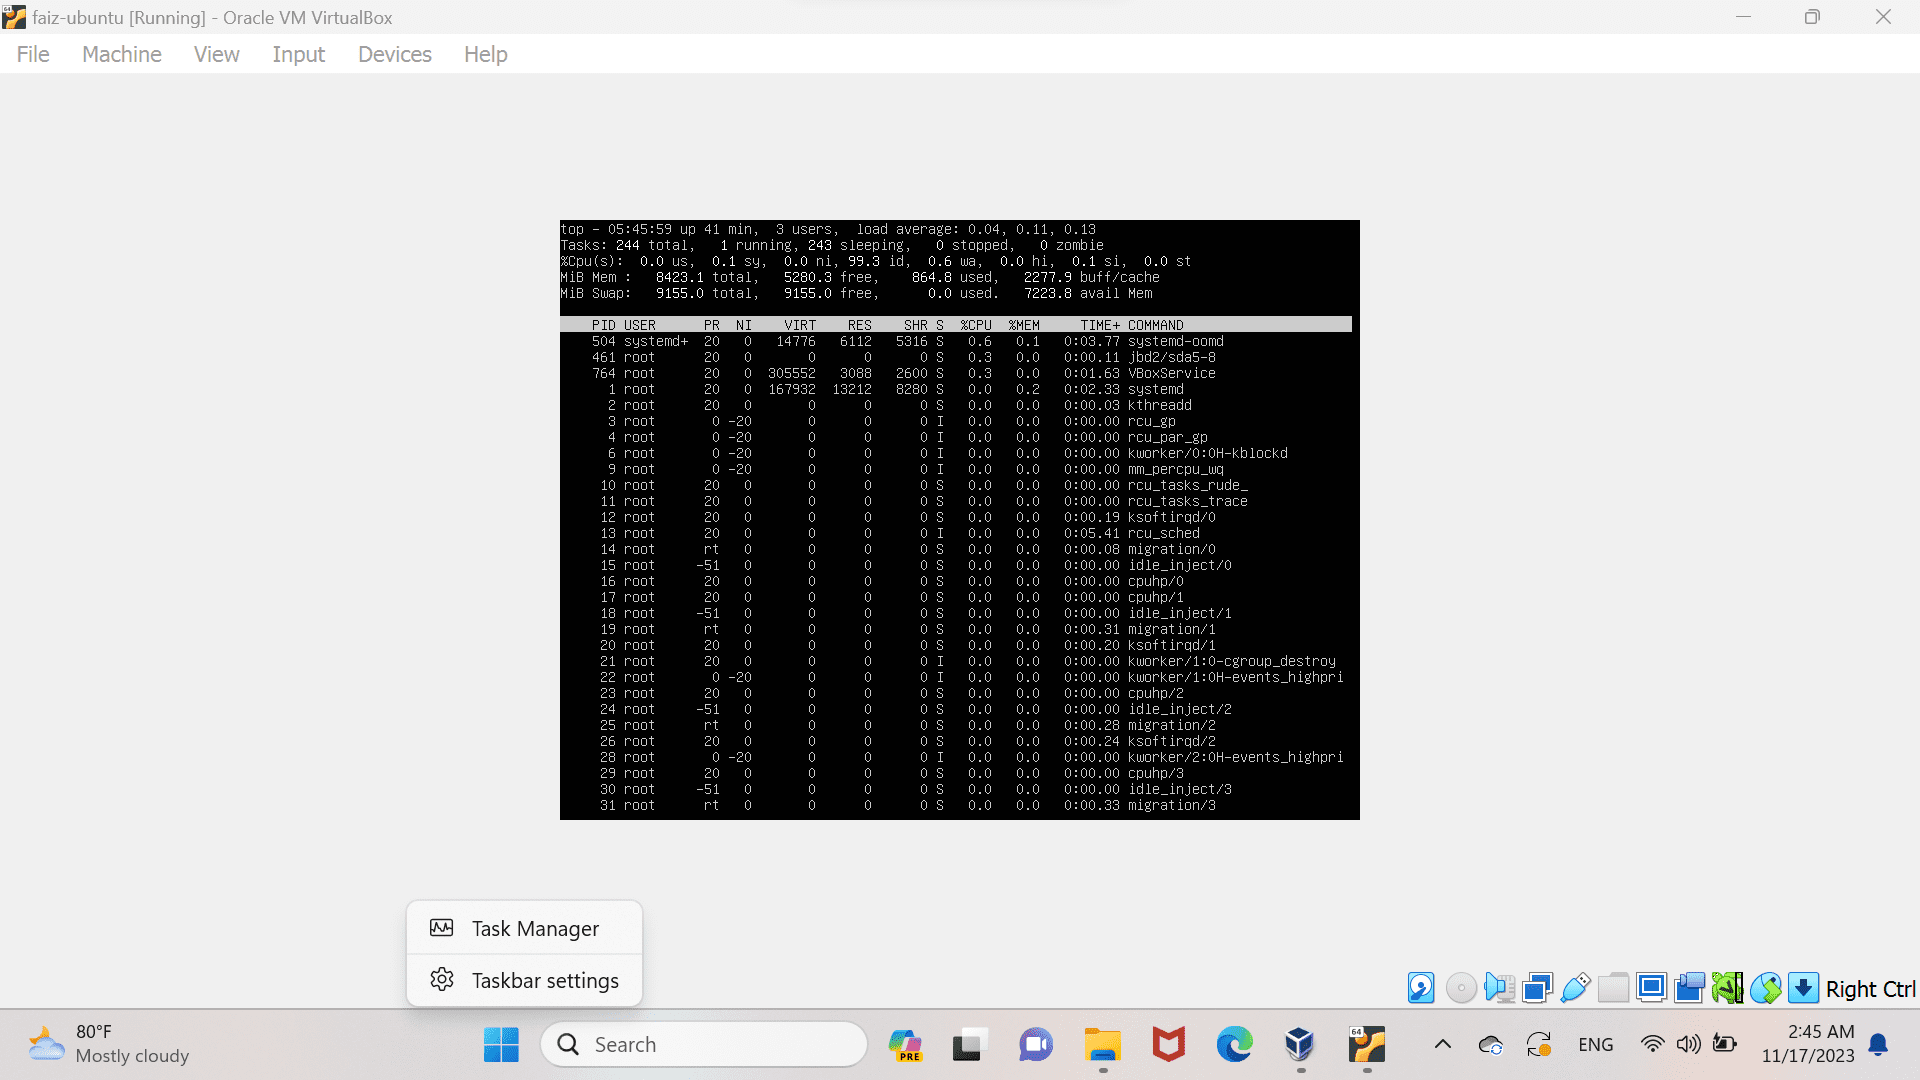Launch Task Manager from the context menu
This screenshot has height=1080, width=1920.
[524, 928]
